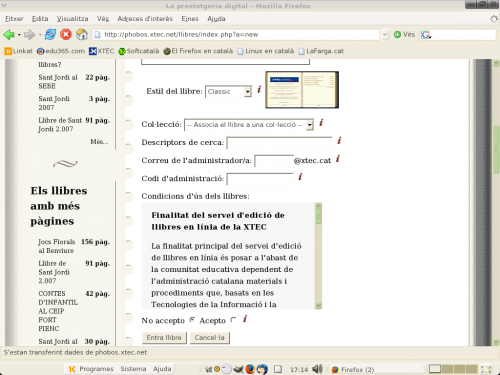Open El Firefox en català bookmark
Screen dimensions: 500x375
(x=198, y=51)
